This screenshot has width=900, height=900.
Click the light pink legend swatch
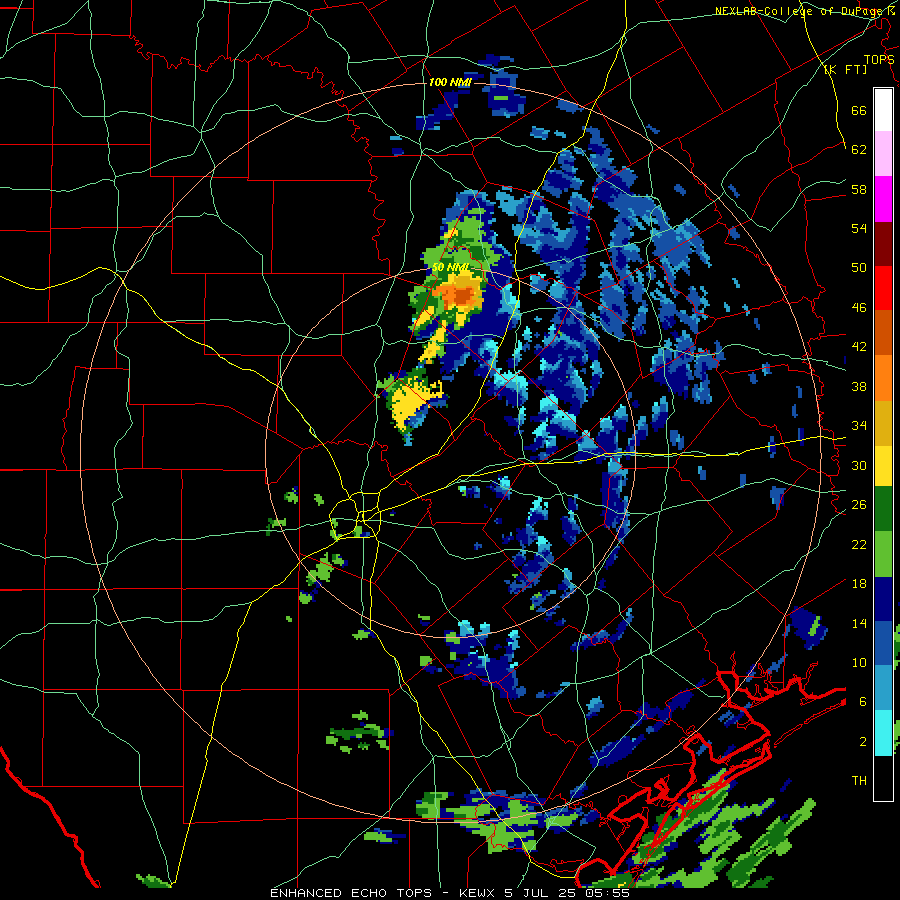(x=883, y=154)
